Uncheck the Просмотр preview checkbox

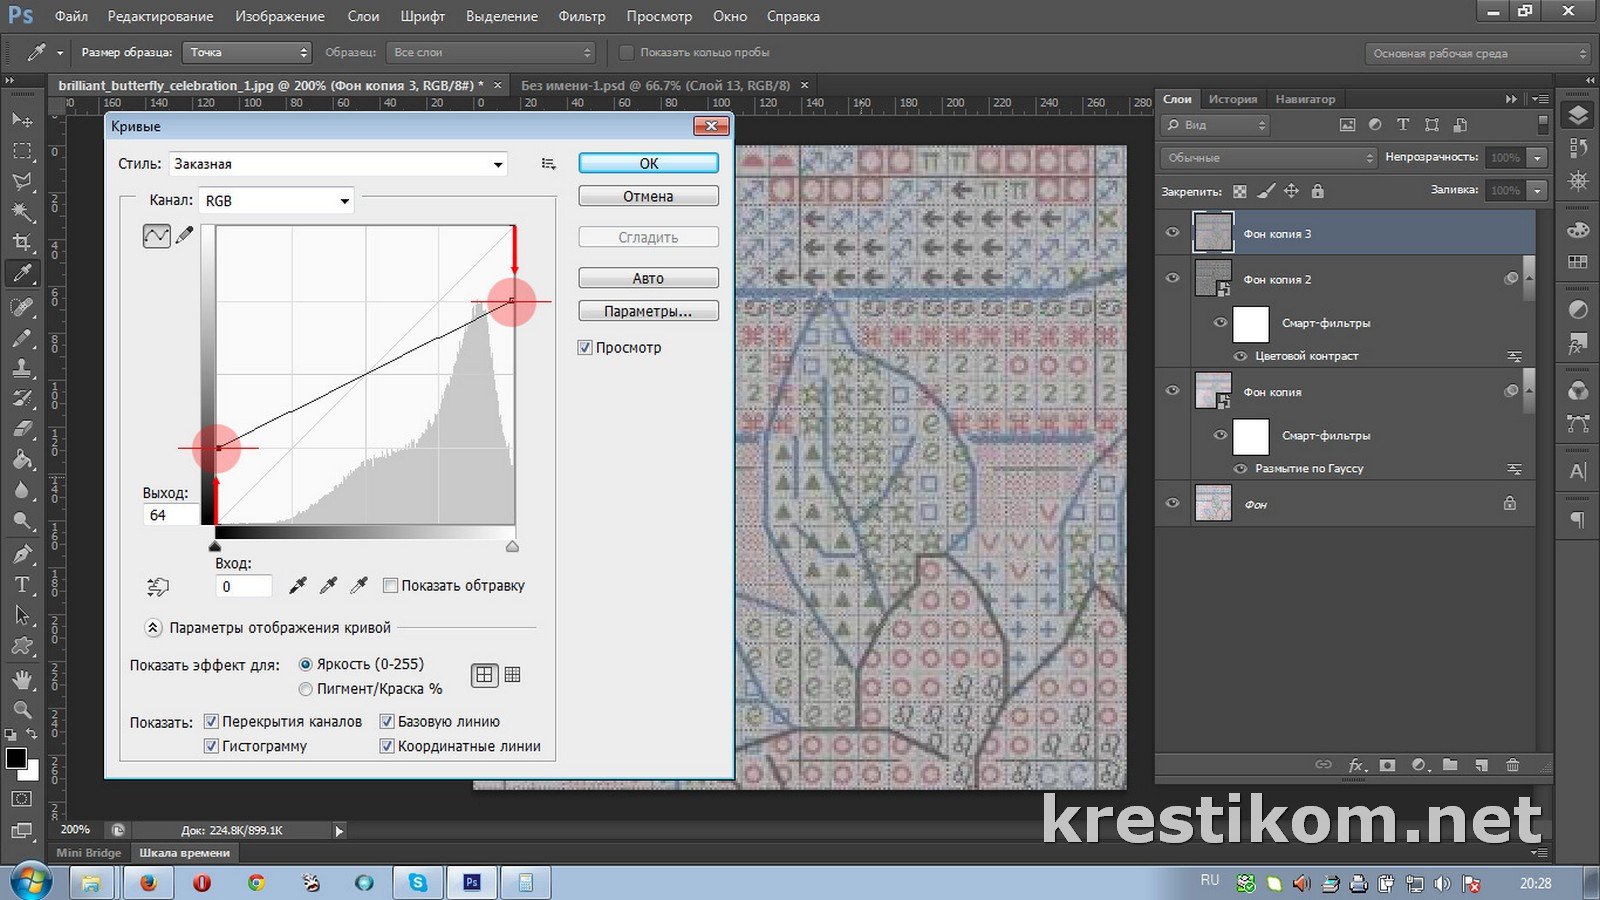585,348
